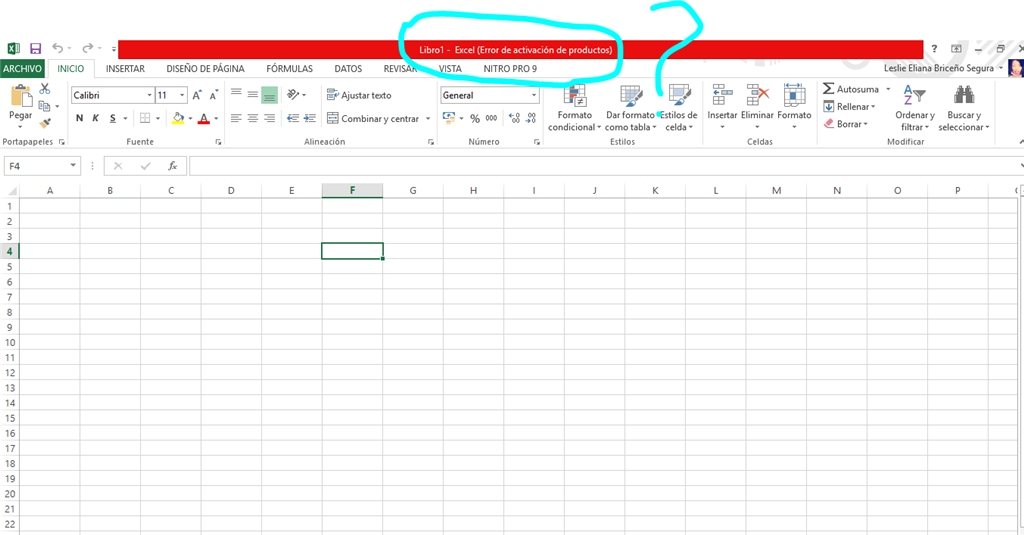Copy selection with the copy icon
The image size is (1024, 535).
pos(44,106)
